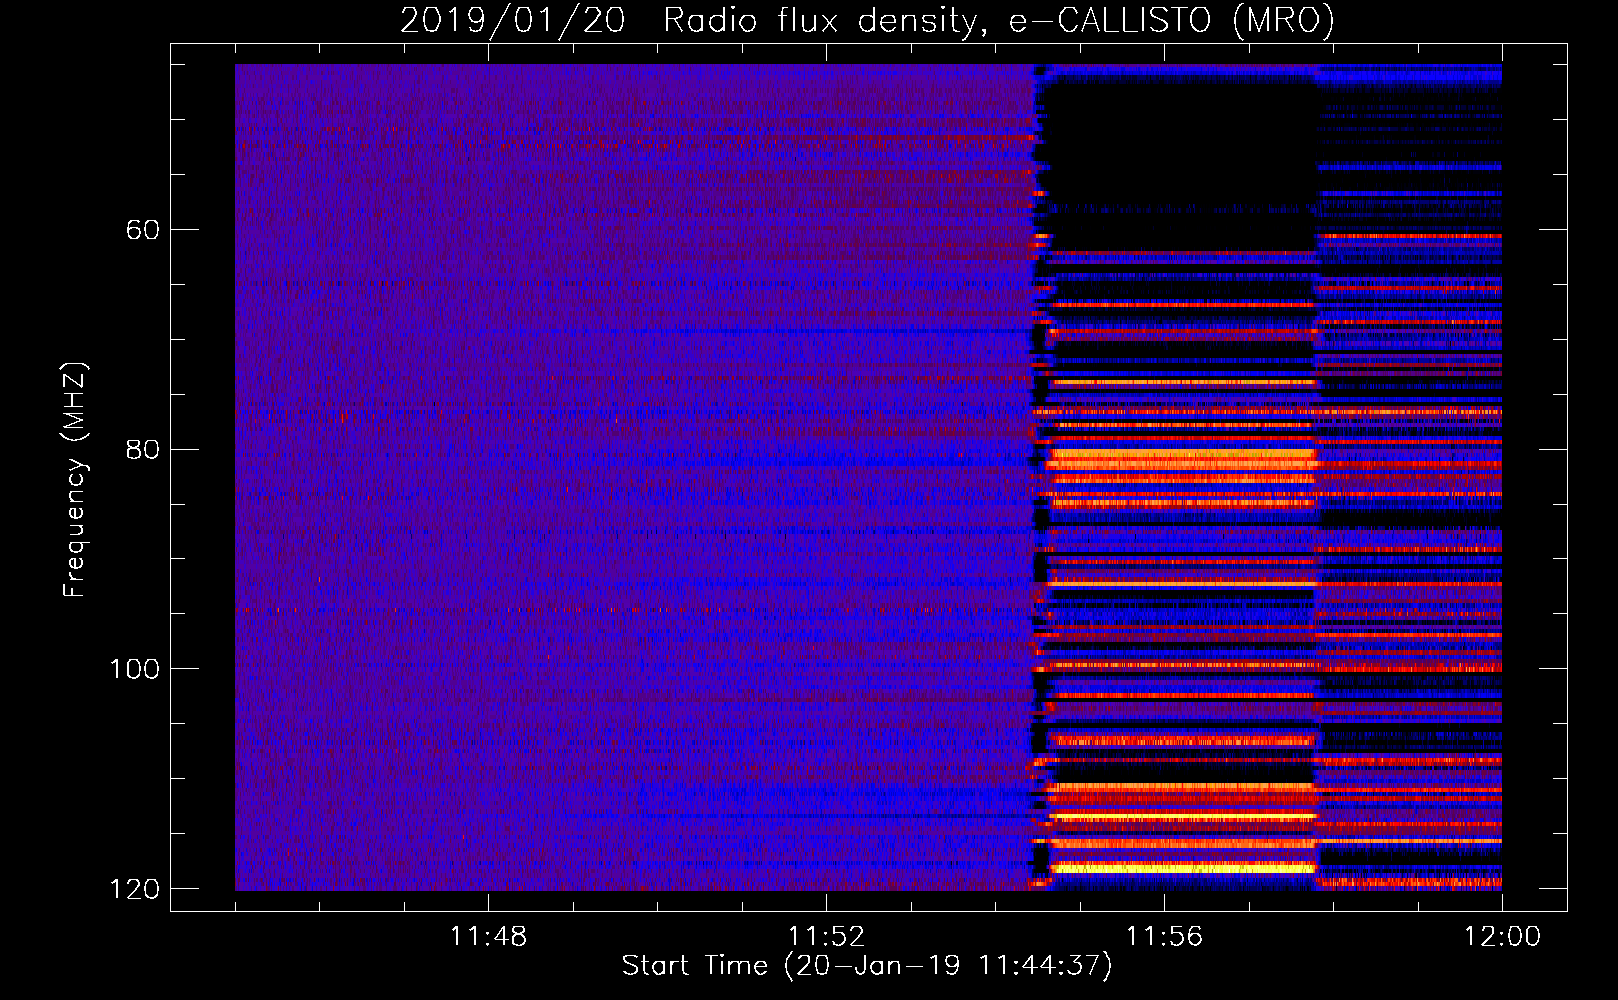This screenshot has height=1000, width=1618.
Task: Click the 11:48 time tick label
Action: pyautogui.click(x=488, y=937)
